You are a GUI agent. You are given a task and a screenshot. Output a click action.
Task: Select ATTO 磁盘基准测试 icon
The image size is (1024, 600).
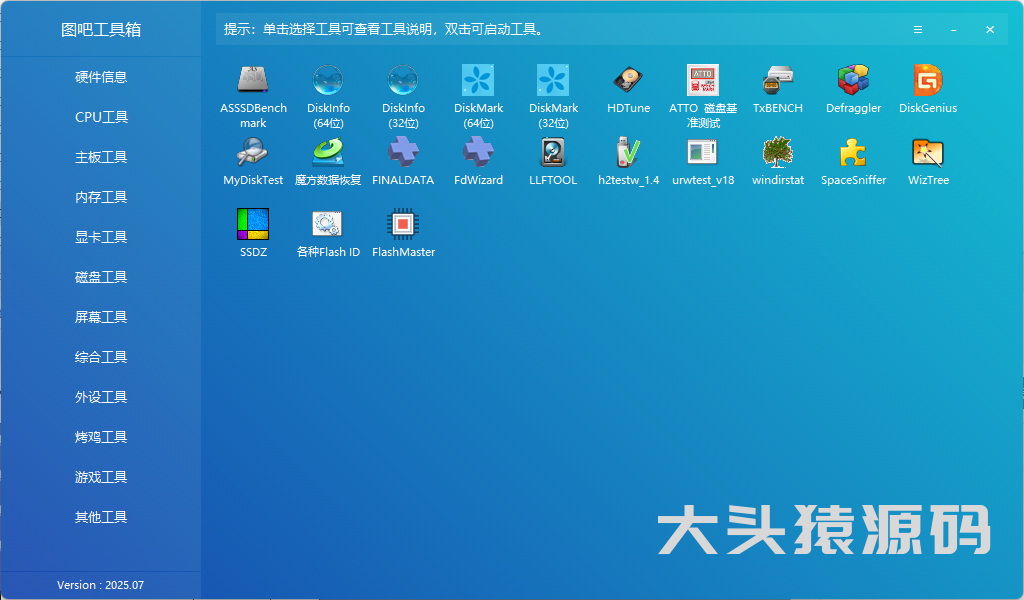703,80
